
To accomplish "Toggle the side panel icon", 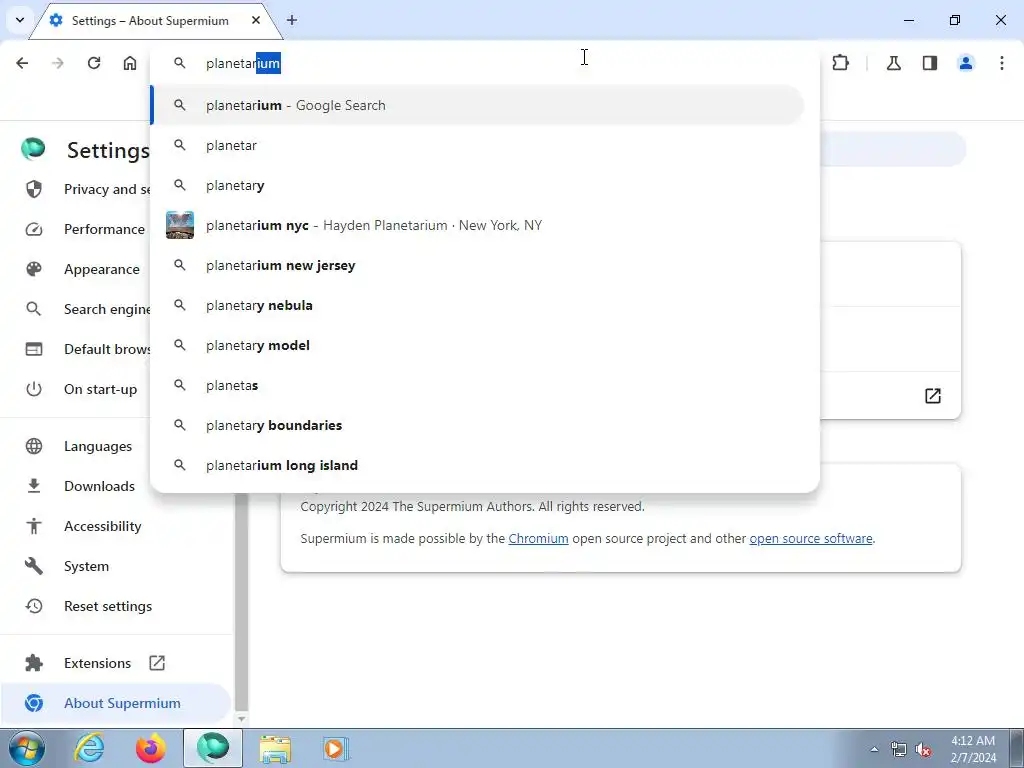I will [929, 63].
